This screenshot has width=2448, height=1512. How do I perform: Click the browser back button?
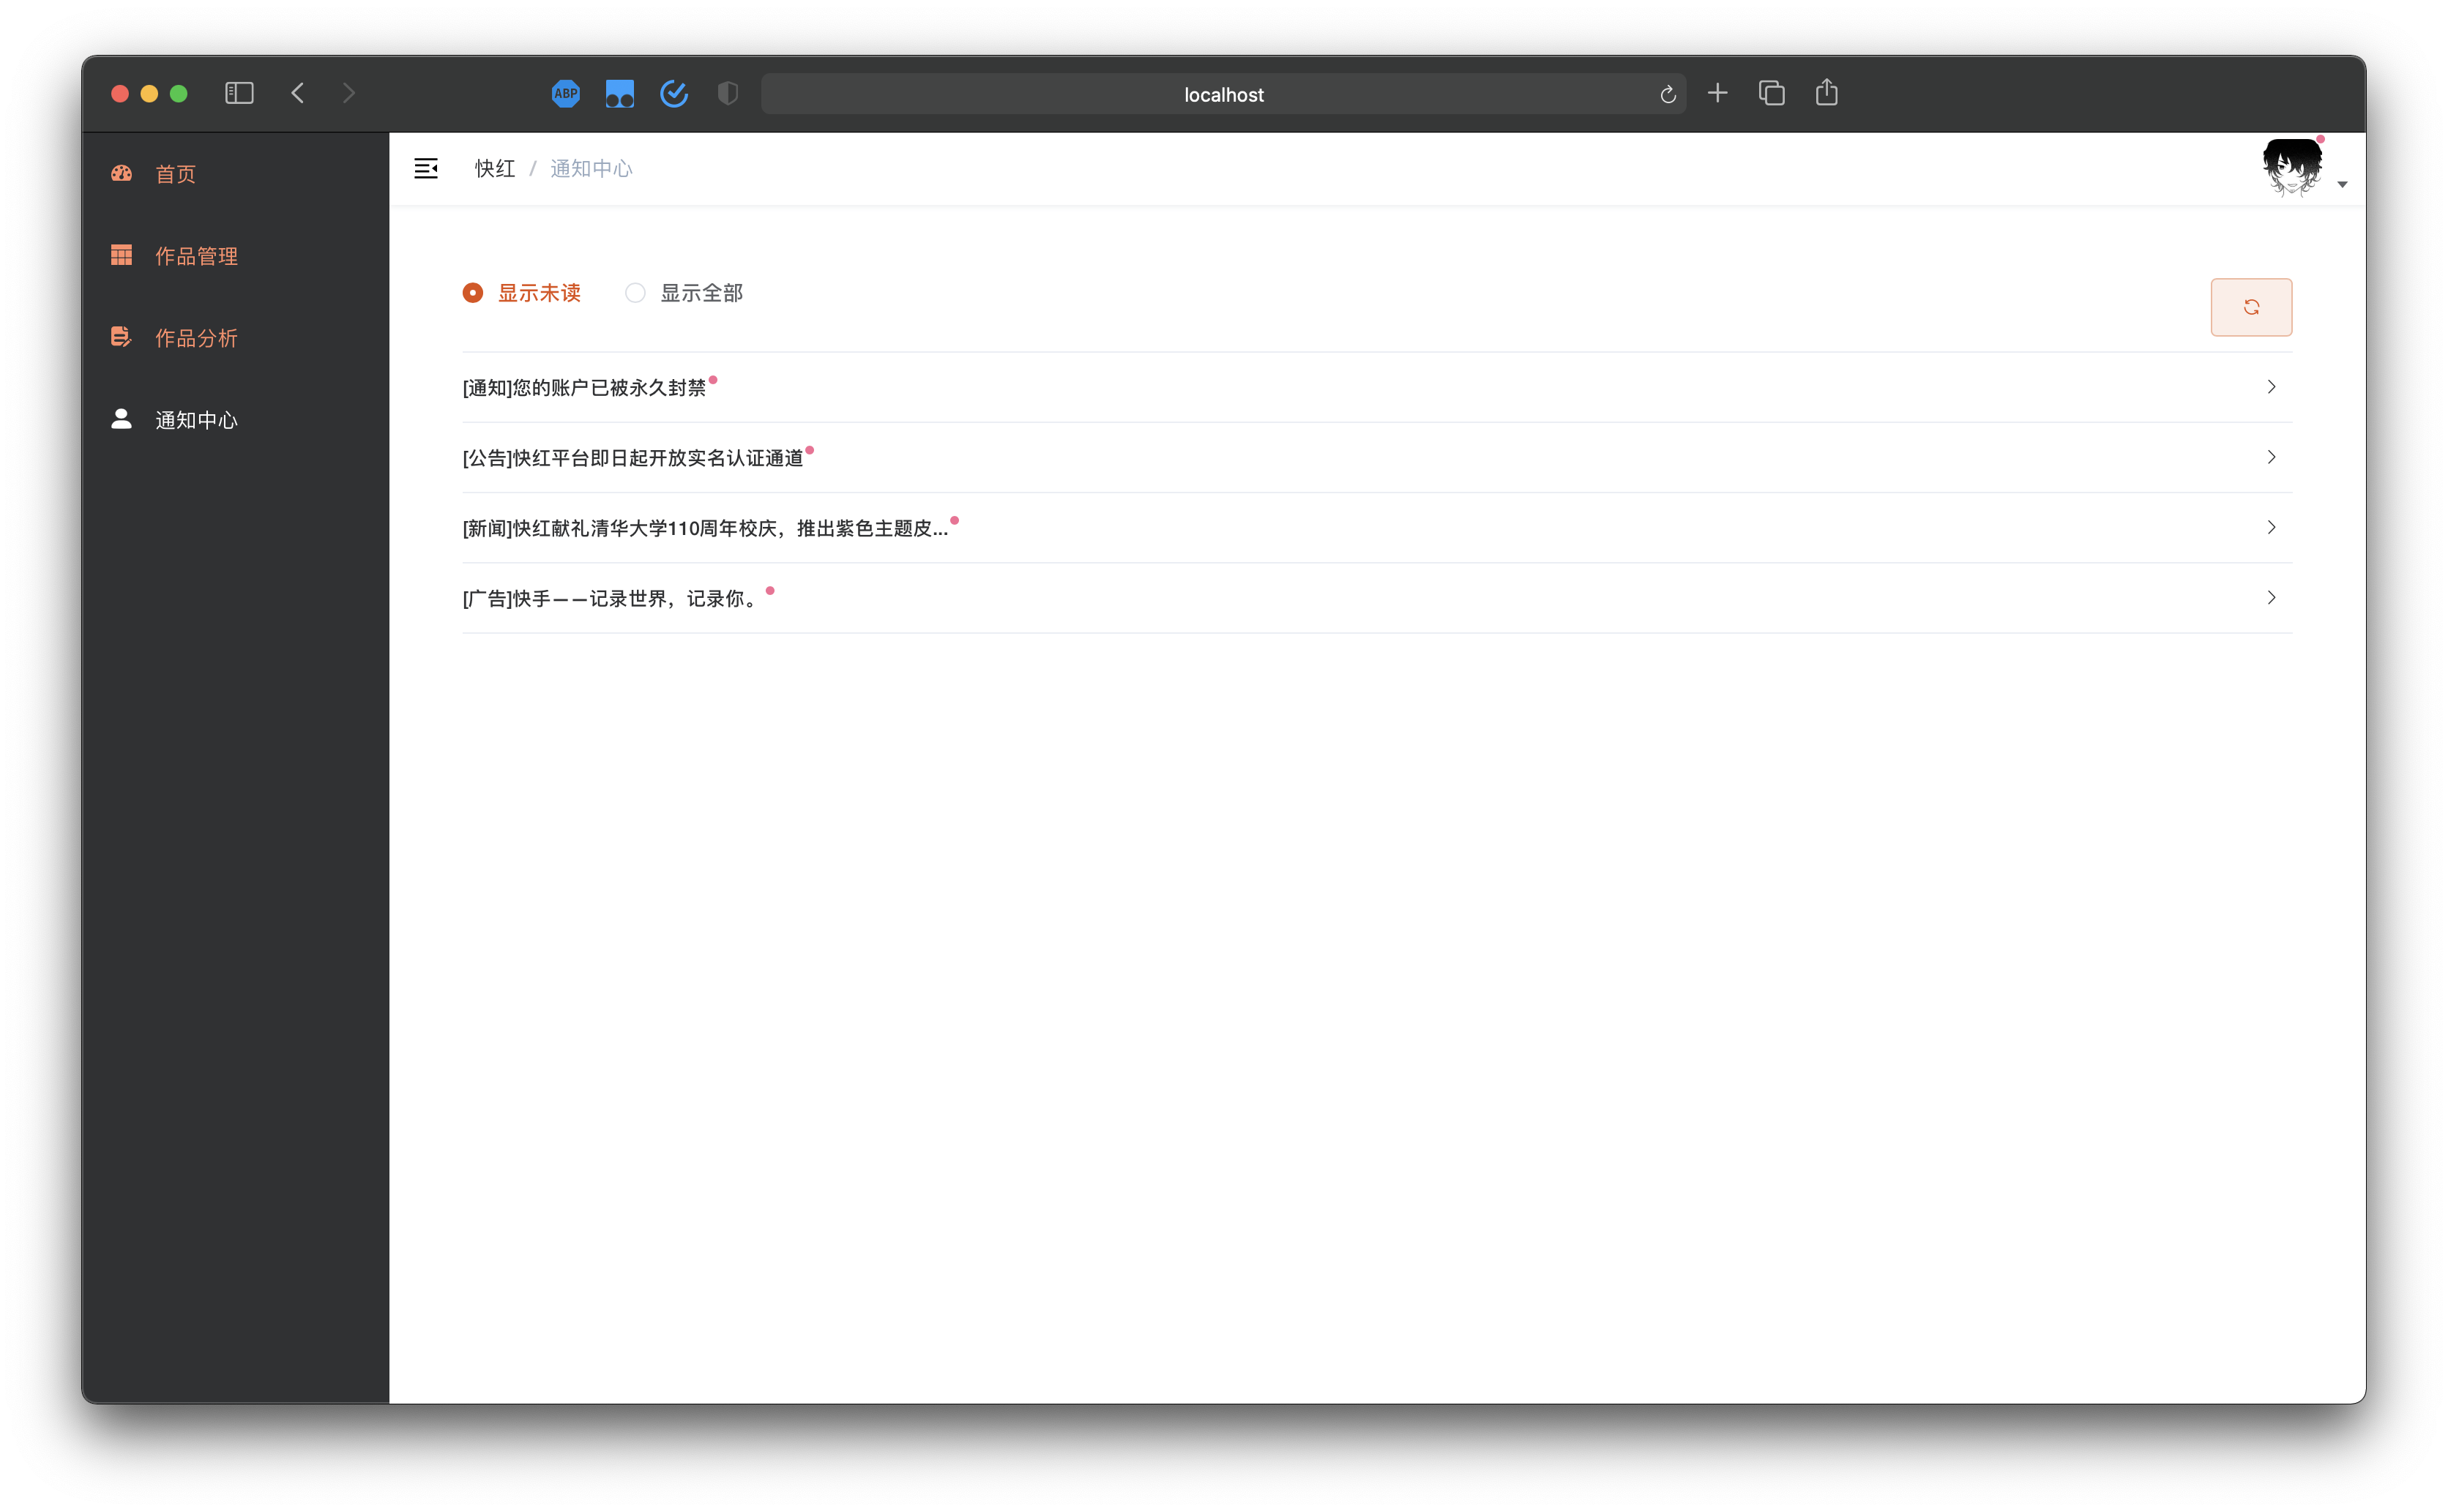(298, 93)
